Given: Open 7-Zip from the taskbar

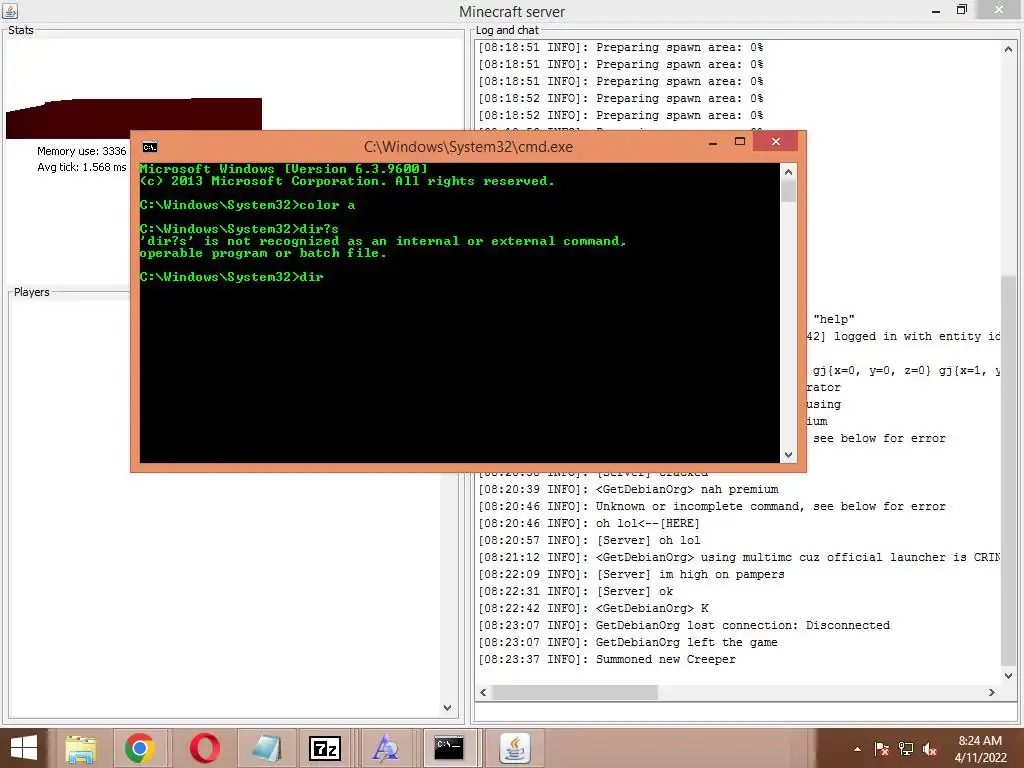Looking at the screenshot, I should [325, 748].
